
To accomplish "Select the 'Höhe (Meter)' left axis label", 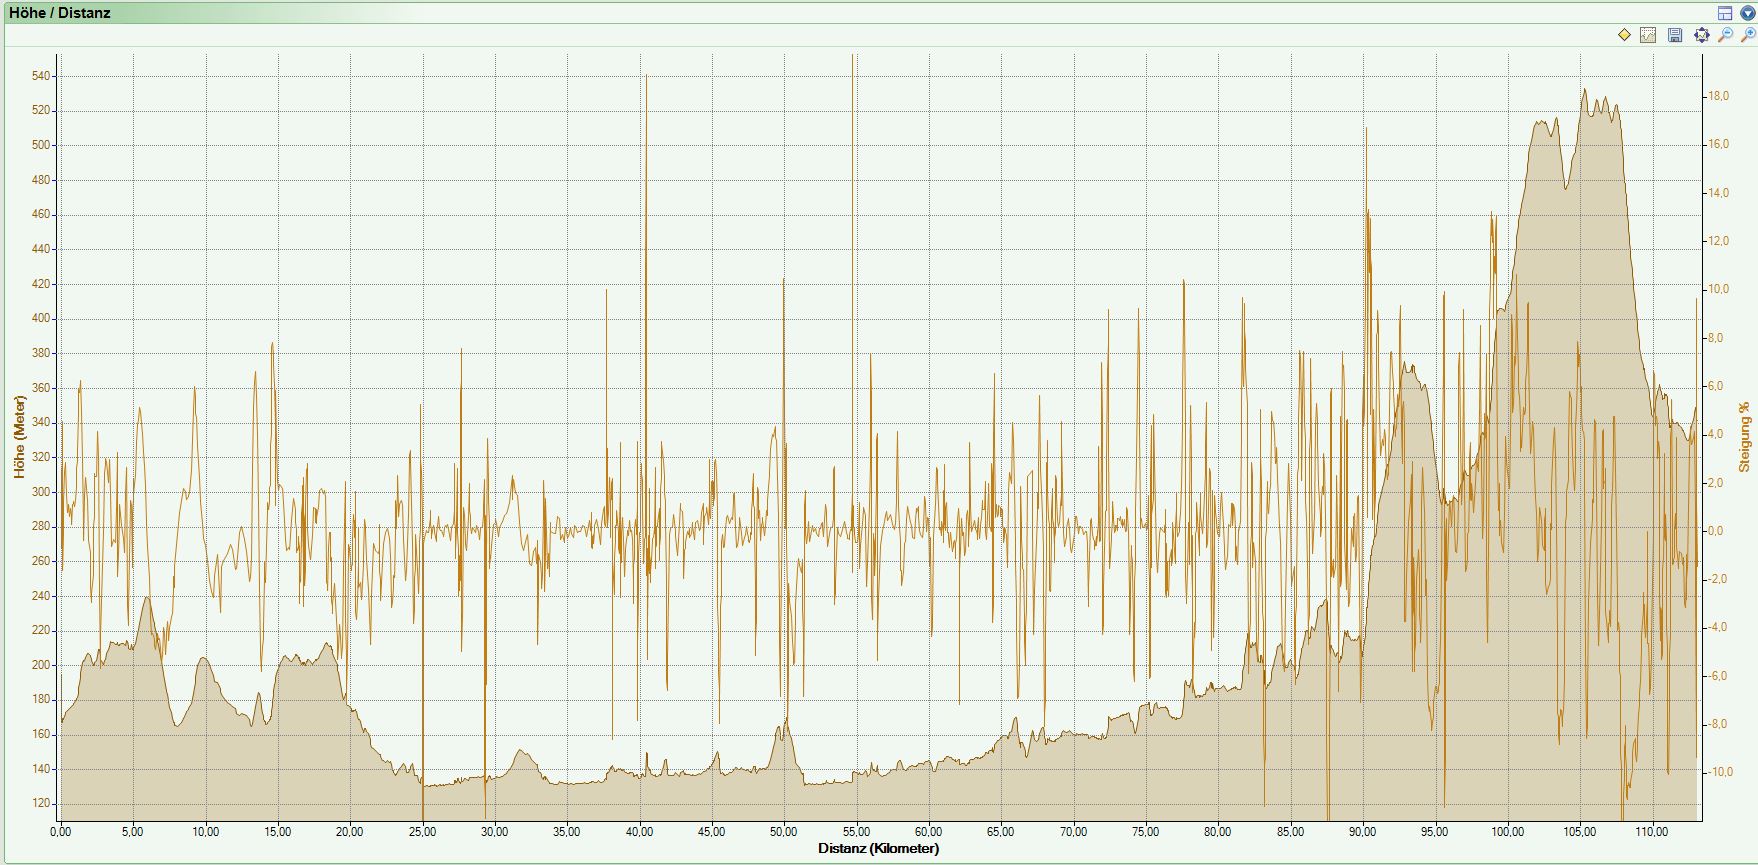I will [19, 437].
